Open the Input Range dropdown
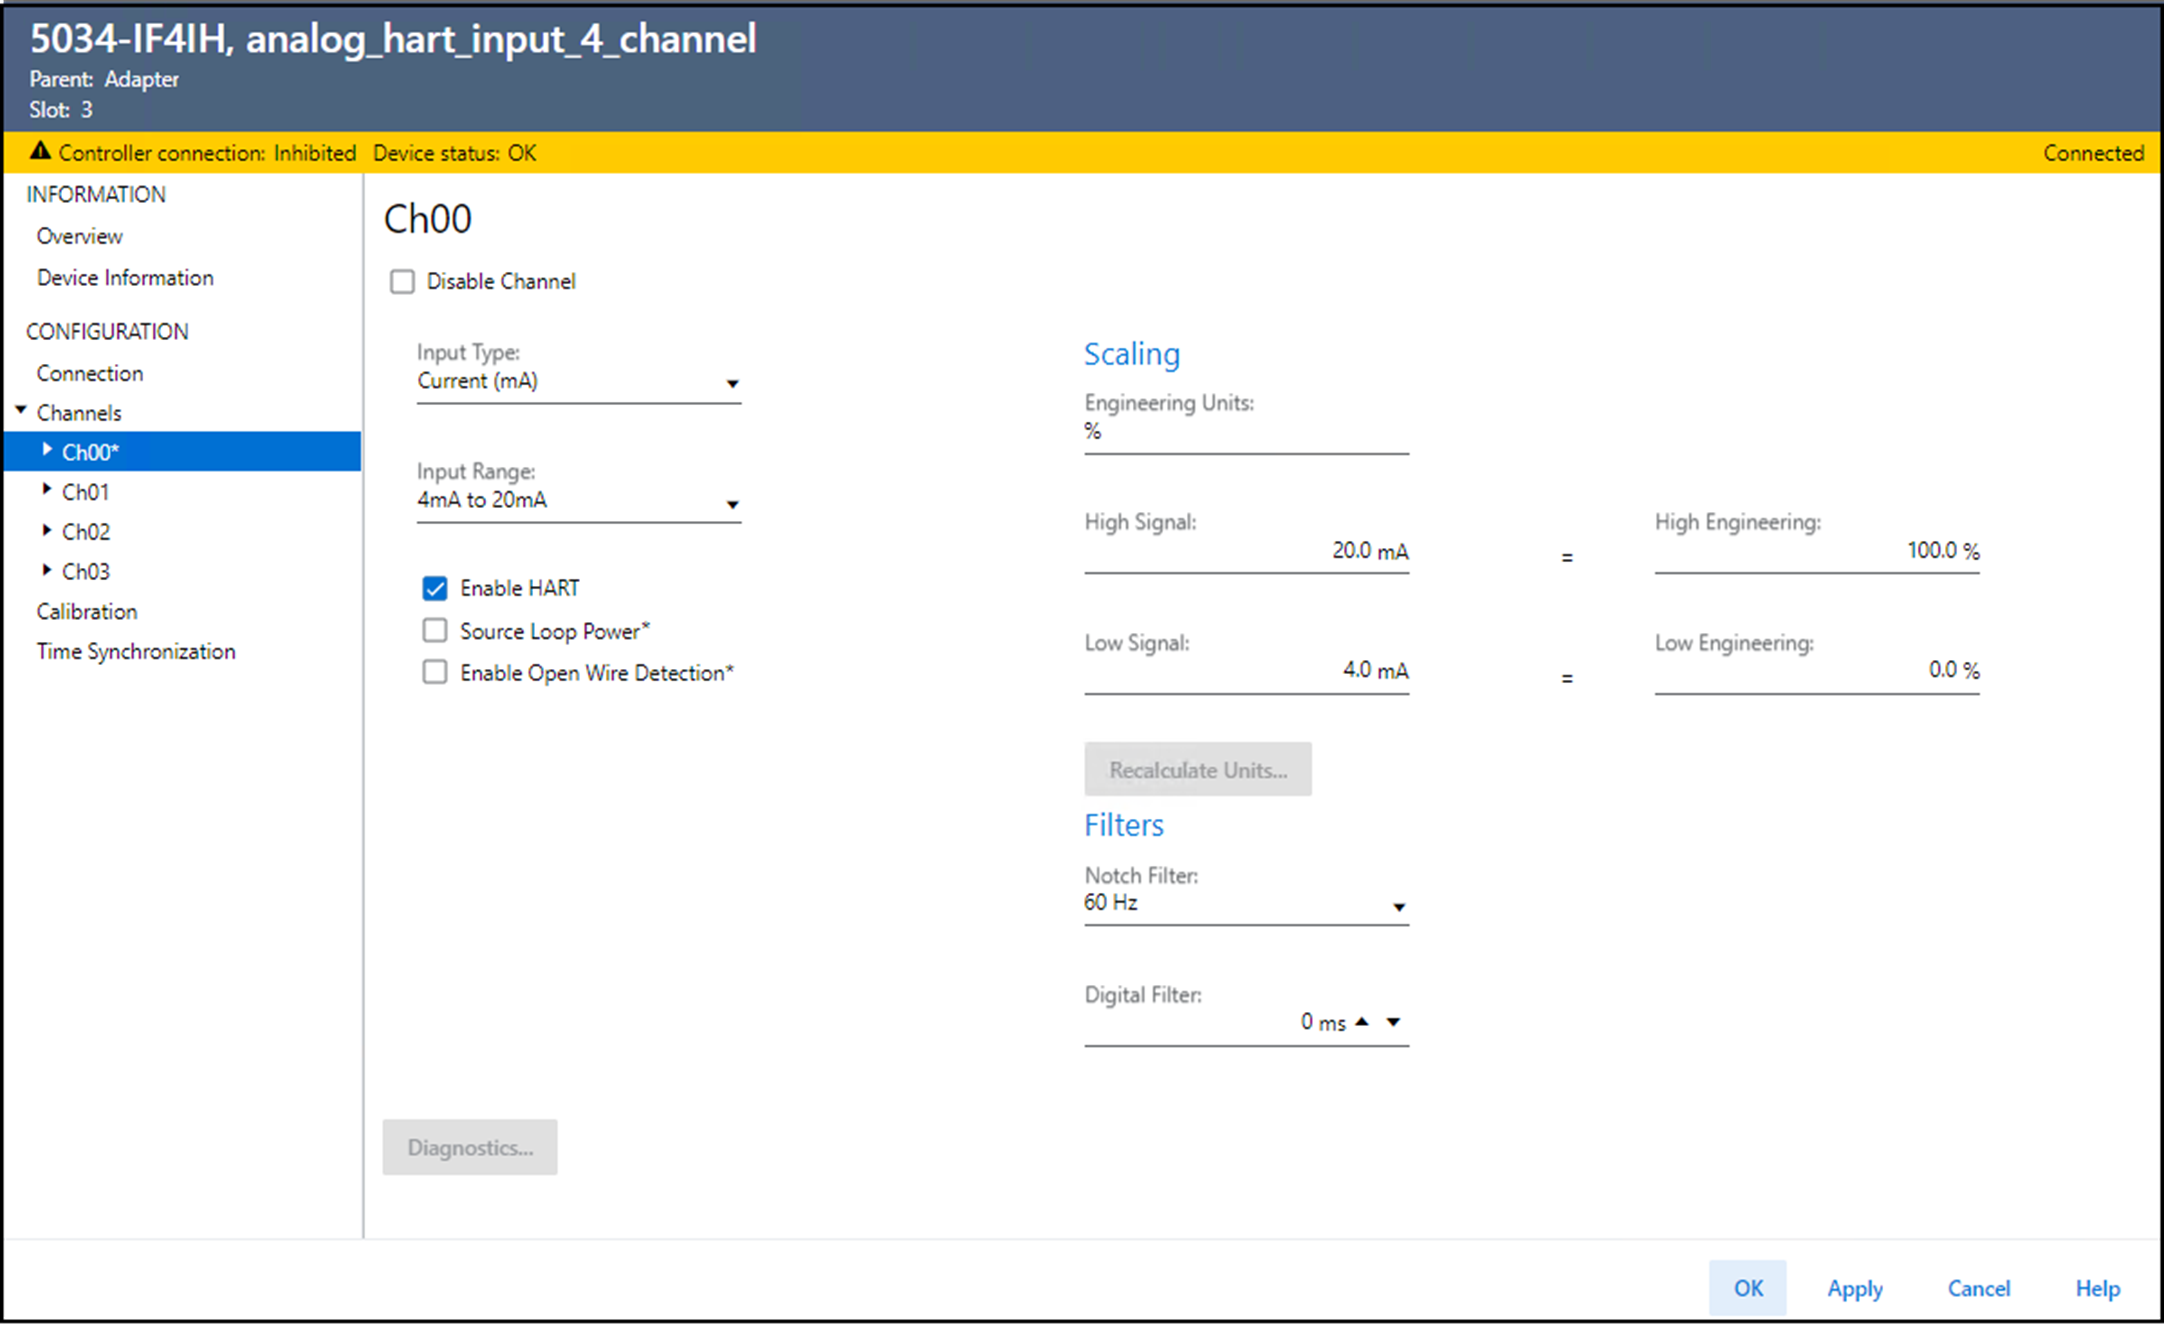This screenshot has width=2164, height=1325. click(732, 504)
